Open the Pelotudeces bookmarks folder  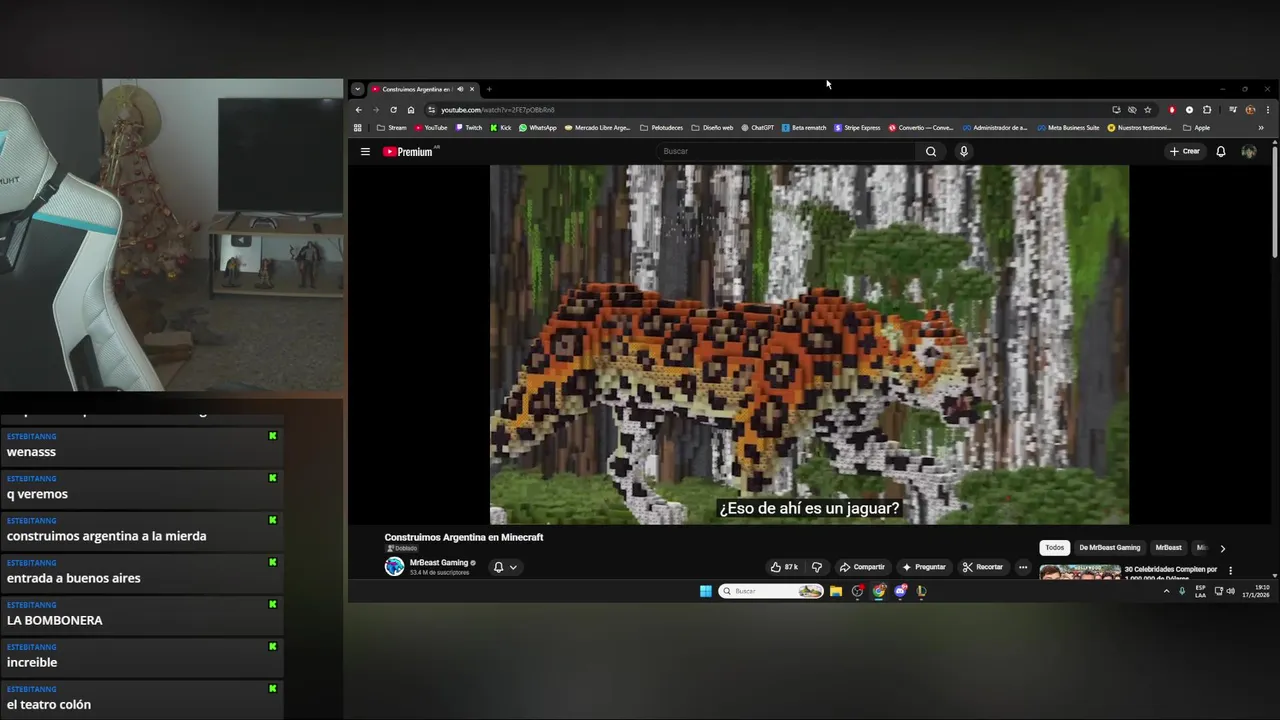coord(661,128)
